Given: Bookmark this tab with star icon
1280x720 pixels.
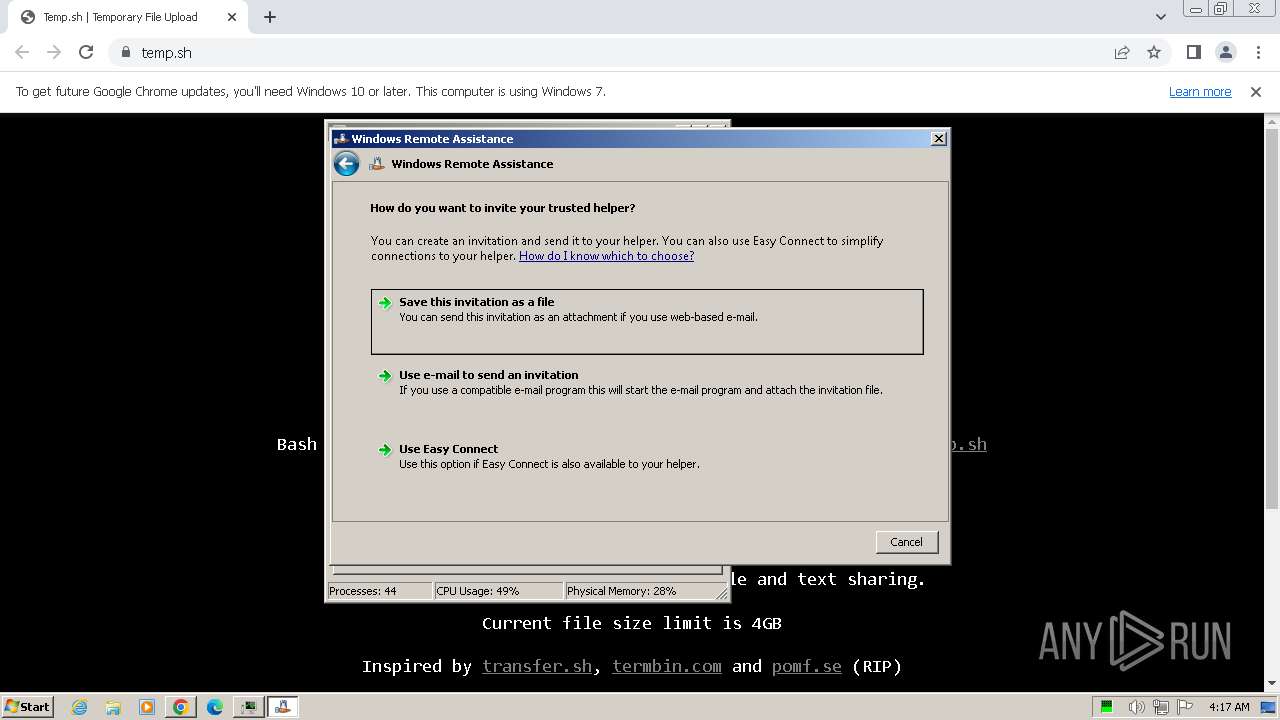Looking at the screenshot, I should click(1154, 53).
